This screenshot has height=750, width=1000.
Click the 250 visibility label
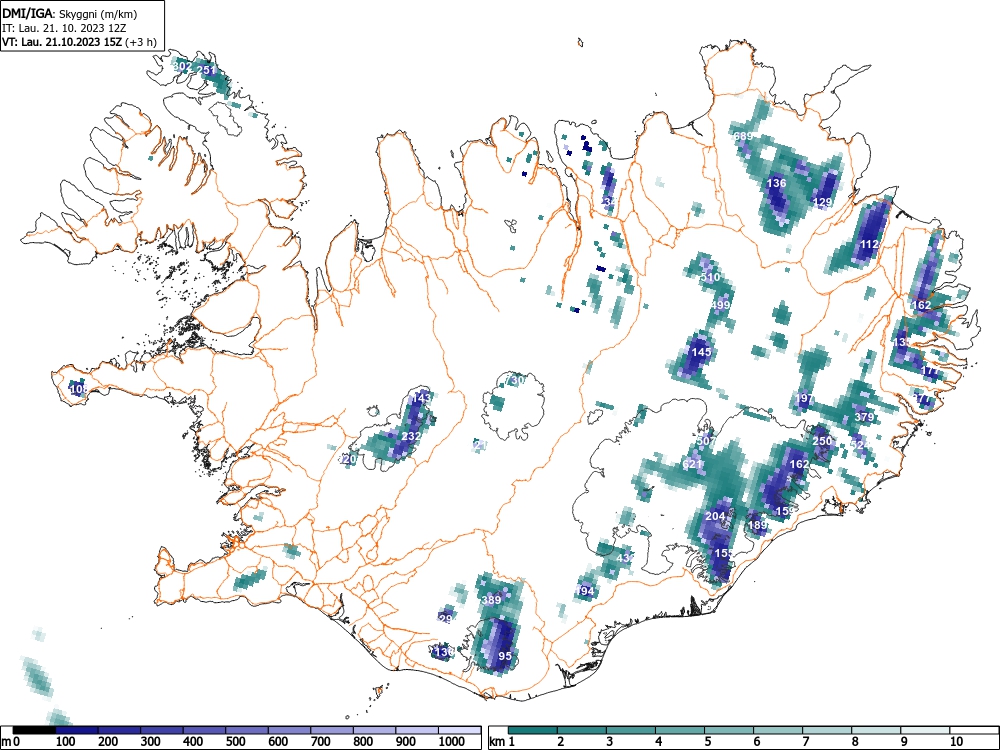point(823,441)
